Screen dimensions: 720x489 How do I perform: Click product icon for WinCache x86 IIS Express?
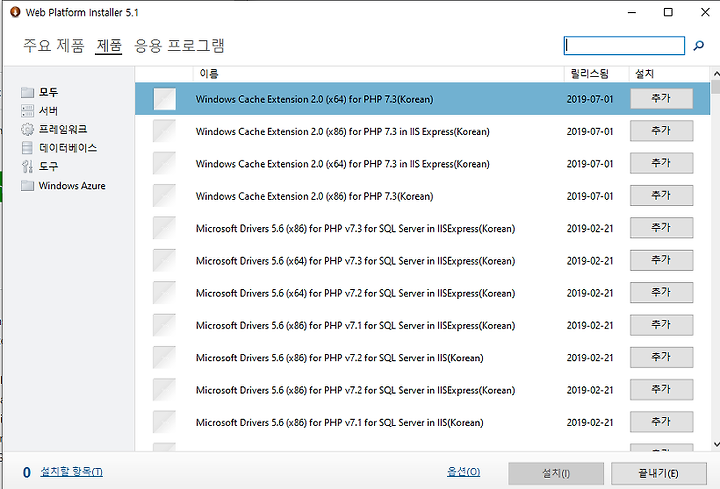tap(164, 131)
